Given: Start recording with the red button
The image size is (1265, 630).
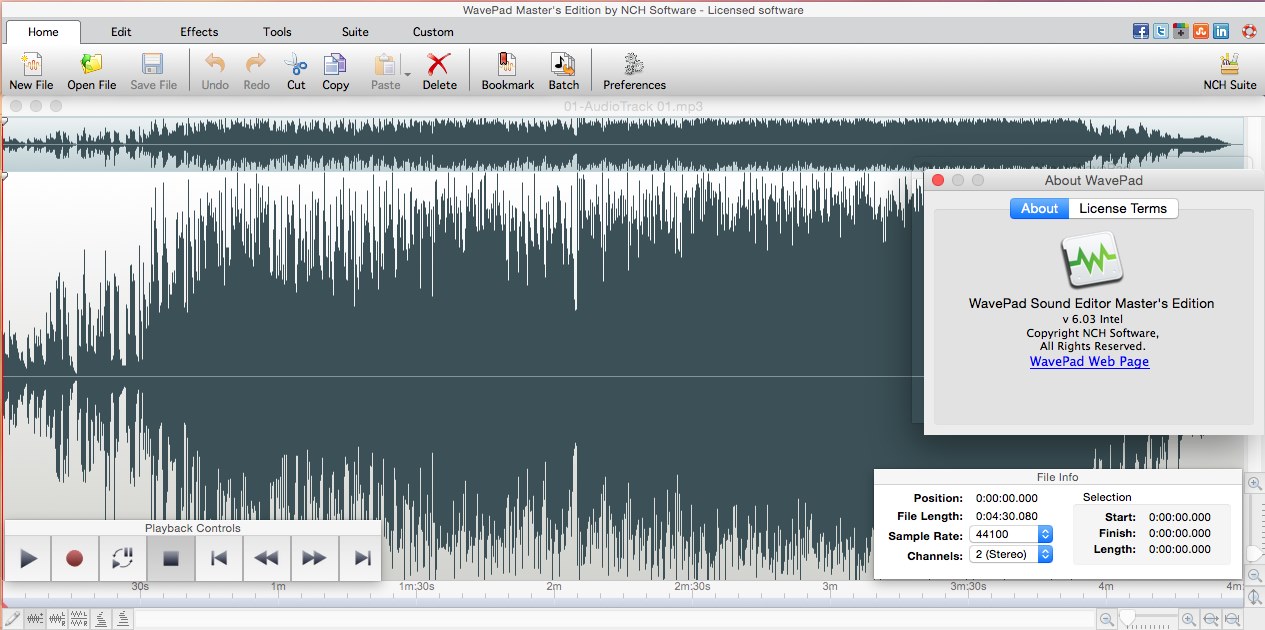Looking at the screenshot, I should (75, 558).
